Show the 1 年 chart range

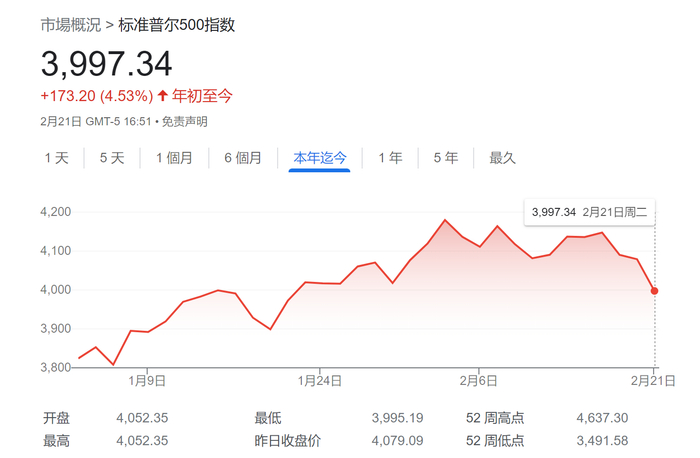[x=390, y=158]
